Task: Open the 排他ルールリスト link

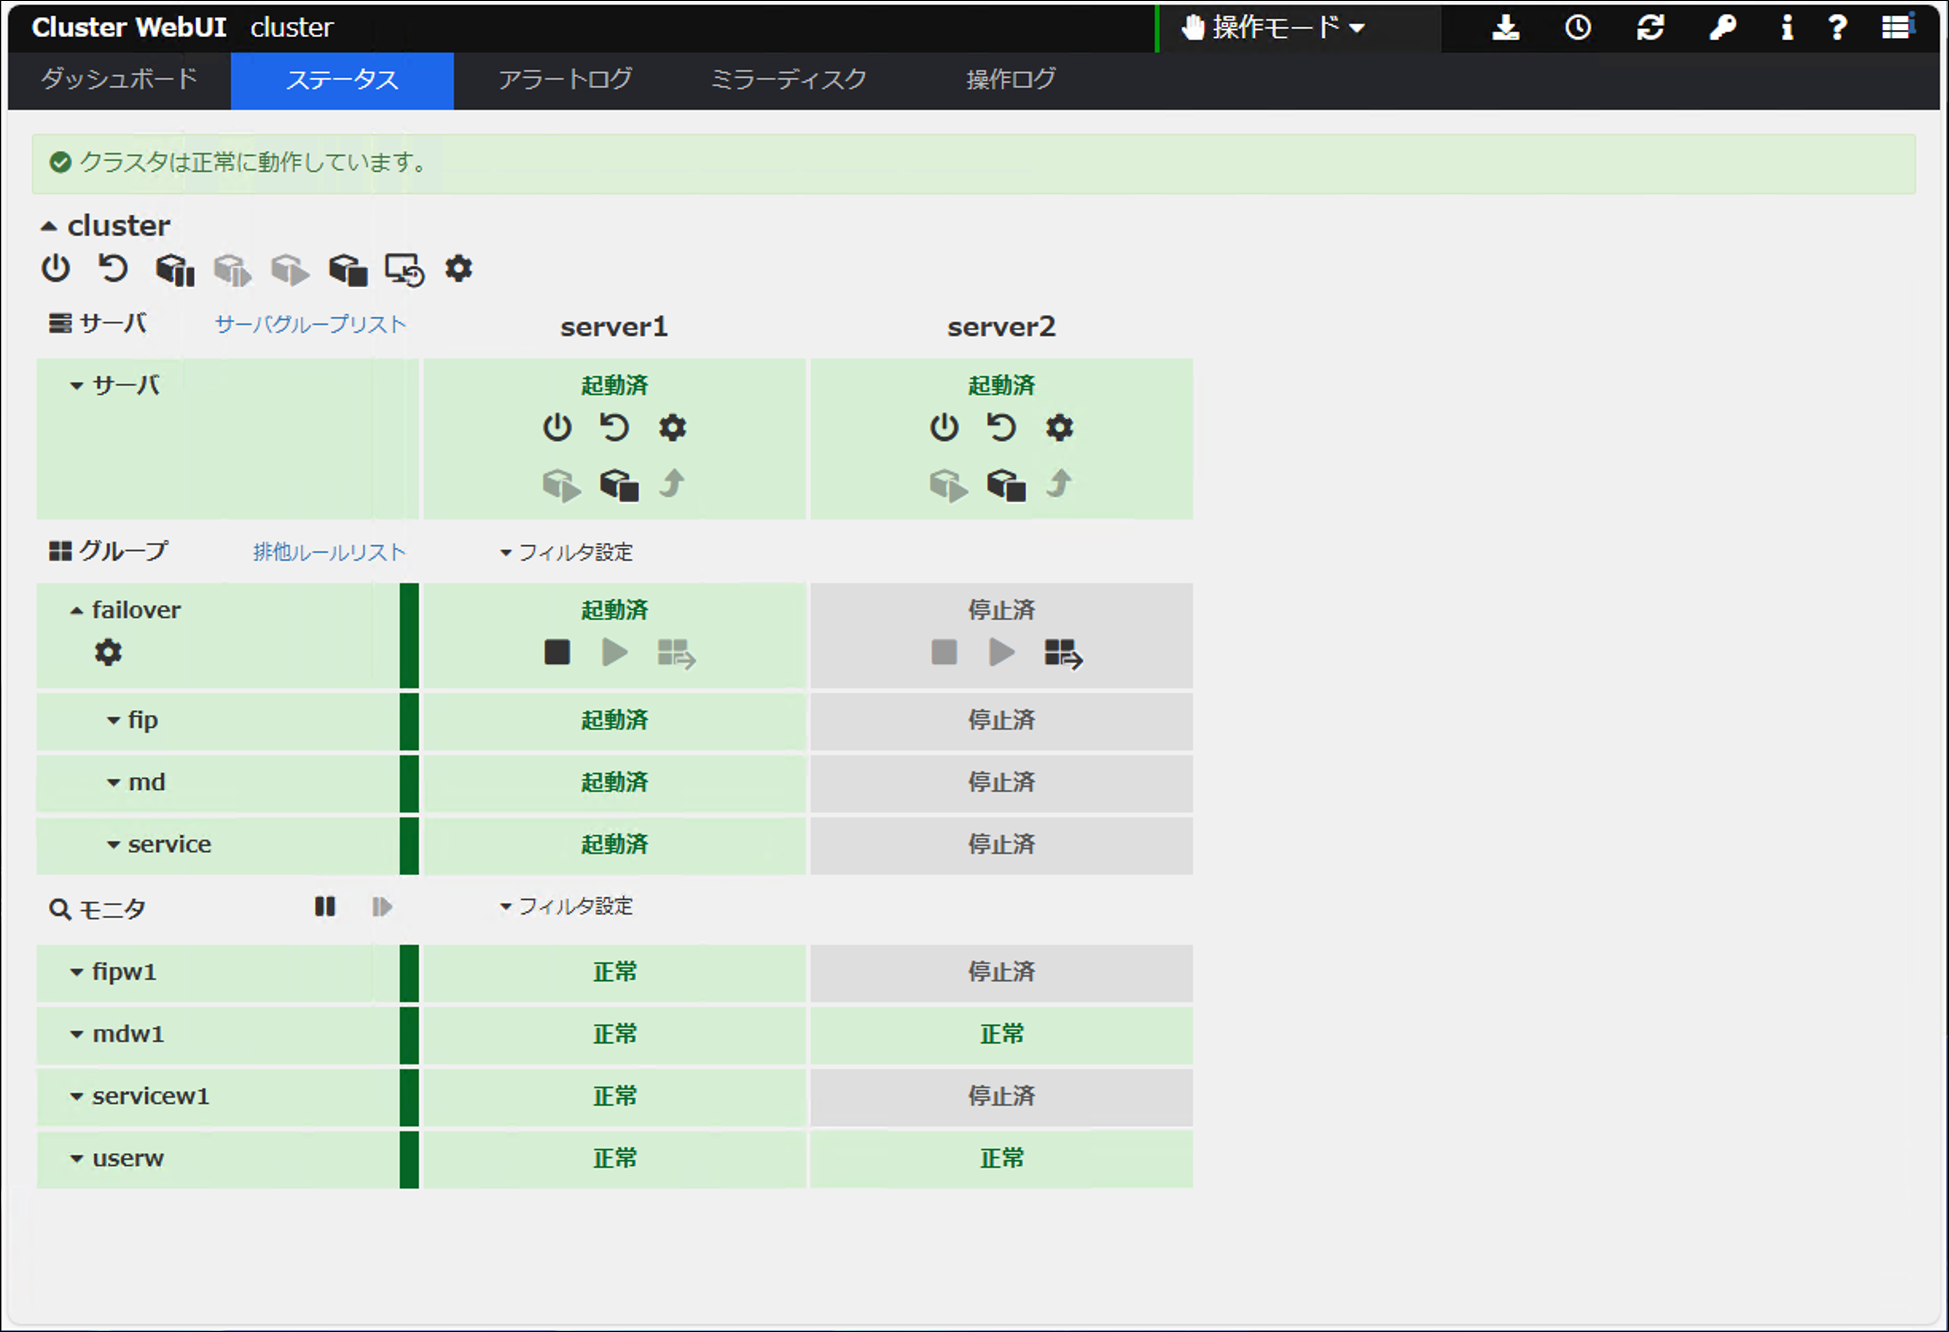Action: pos(329,551)
